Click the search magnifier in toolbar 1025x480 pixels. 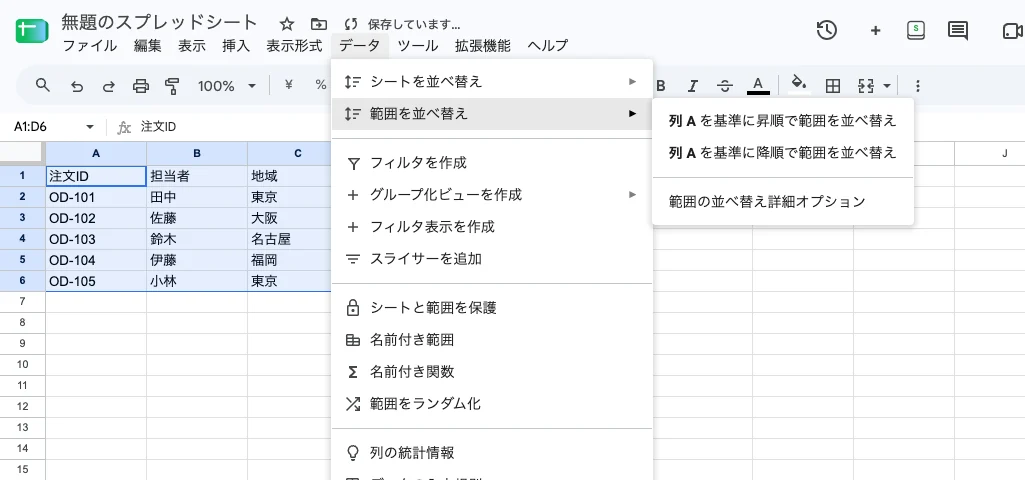click(x=42, y=85)
